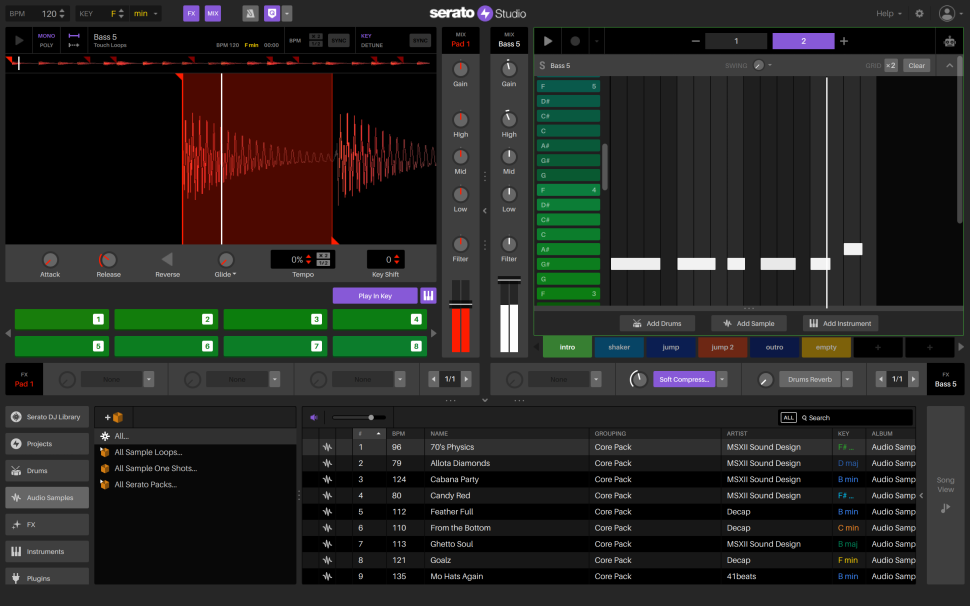This screenshot has width=970, height=606.
Task: Toggle BPM SYNC on sample deck
Action: coord(339,40)
